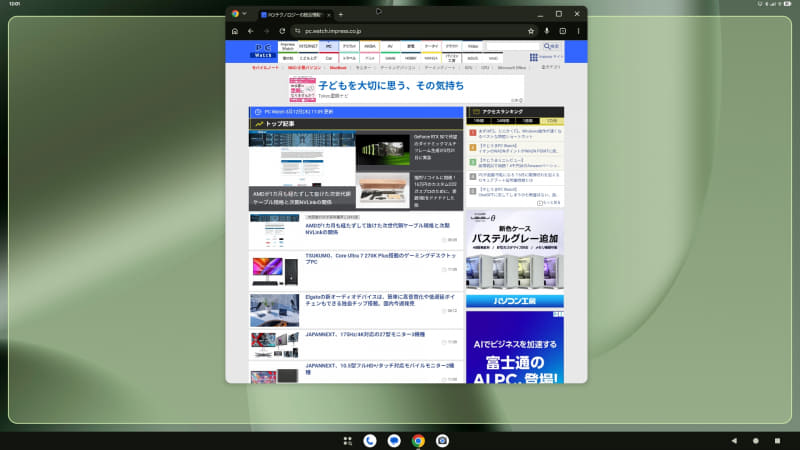Screen dimensions: 800x450
Task: Tap the Android home circle button
Action: [x=756, y=441]
